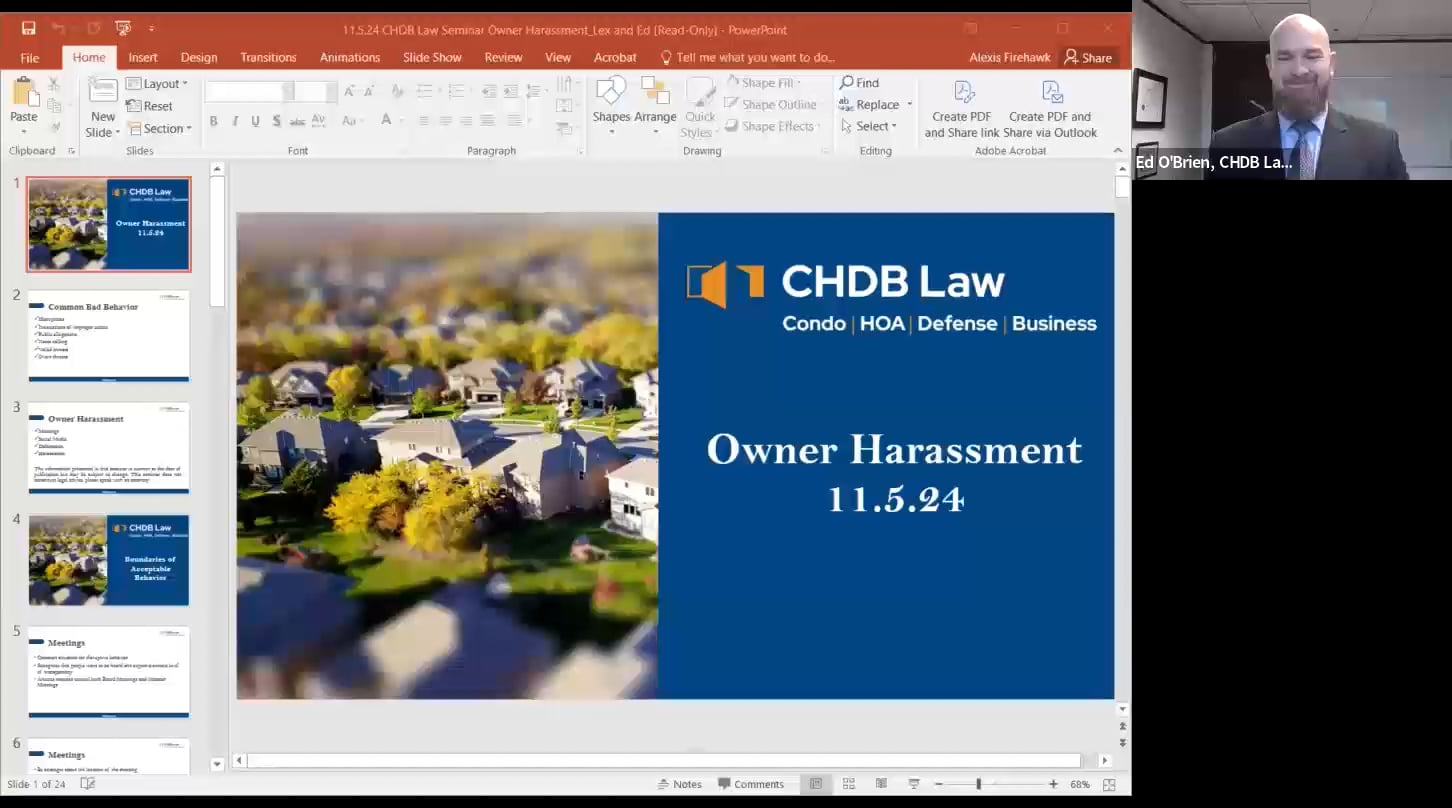This screenshot has height=808, width=1452.
Task: Click the Copy icon under Cut
Action: (55, 106)
